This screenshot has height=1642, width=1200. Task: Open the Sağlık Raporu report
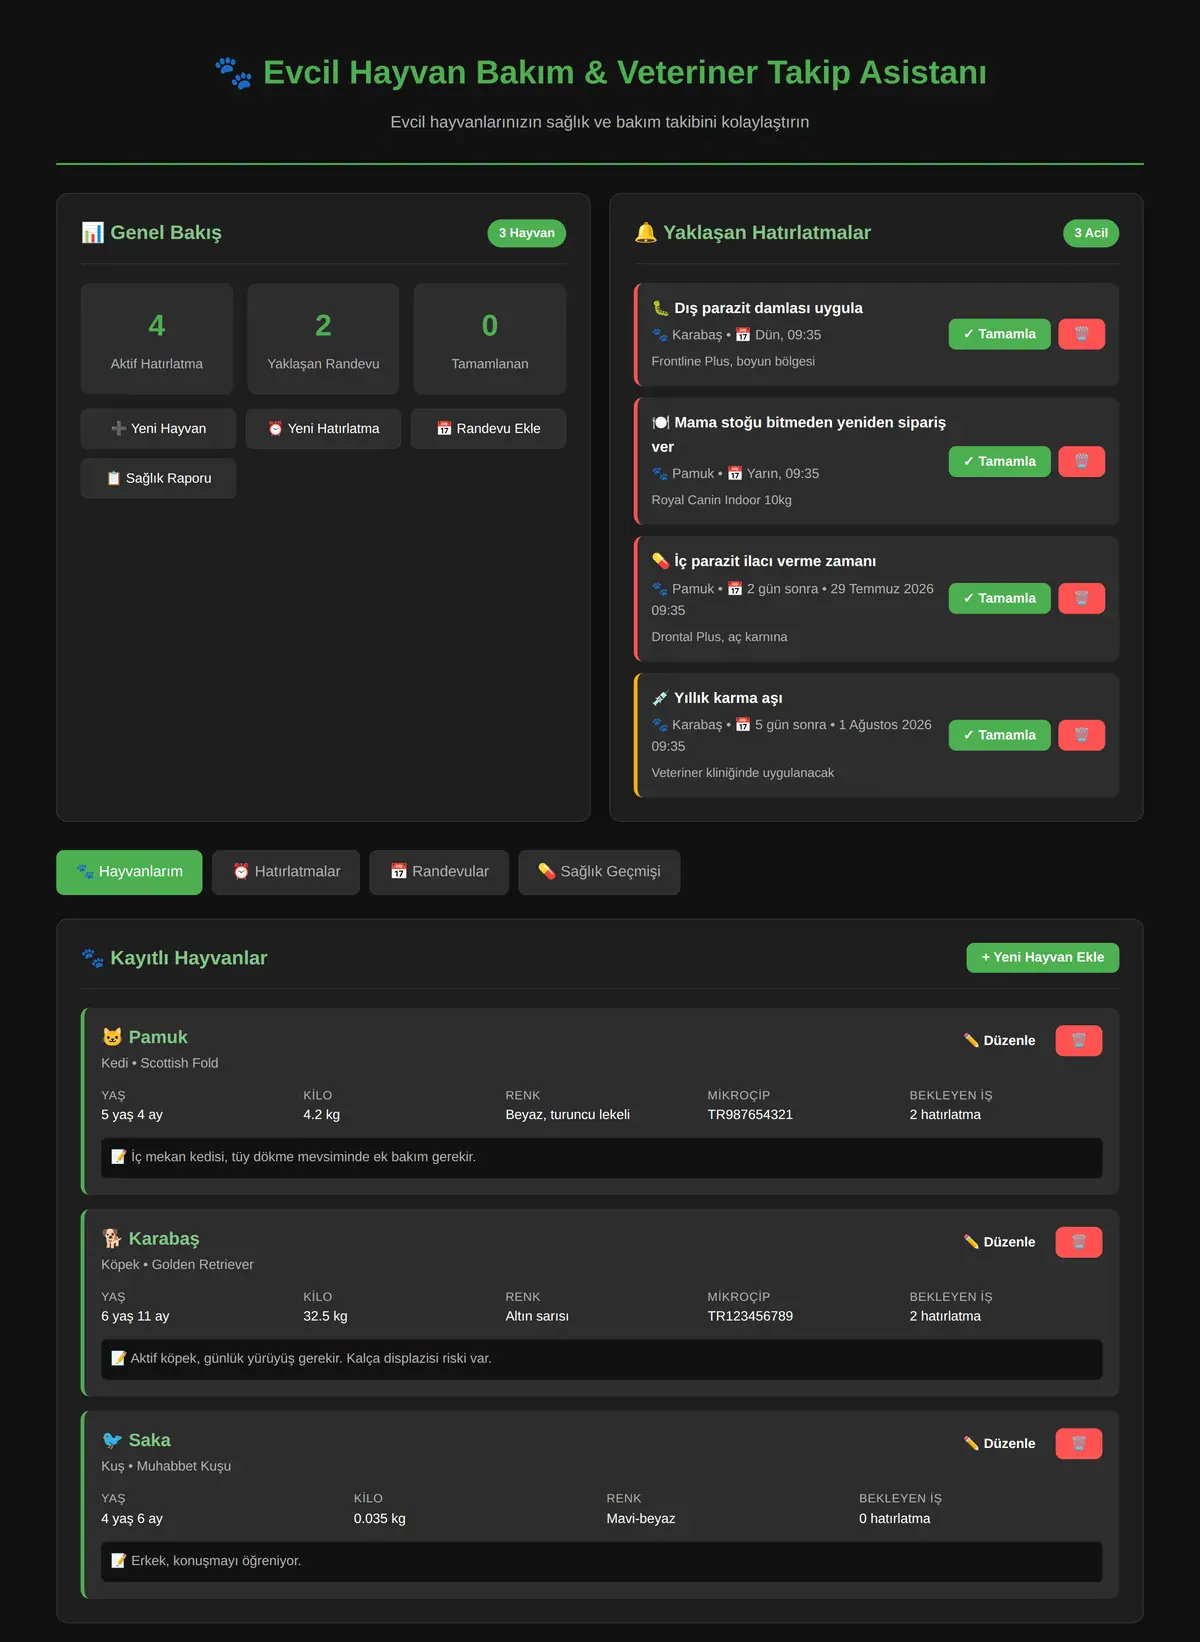[x=158, y=478]
